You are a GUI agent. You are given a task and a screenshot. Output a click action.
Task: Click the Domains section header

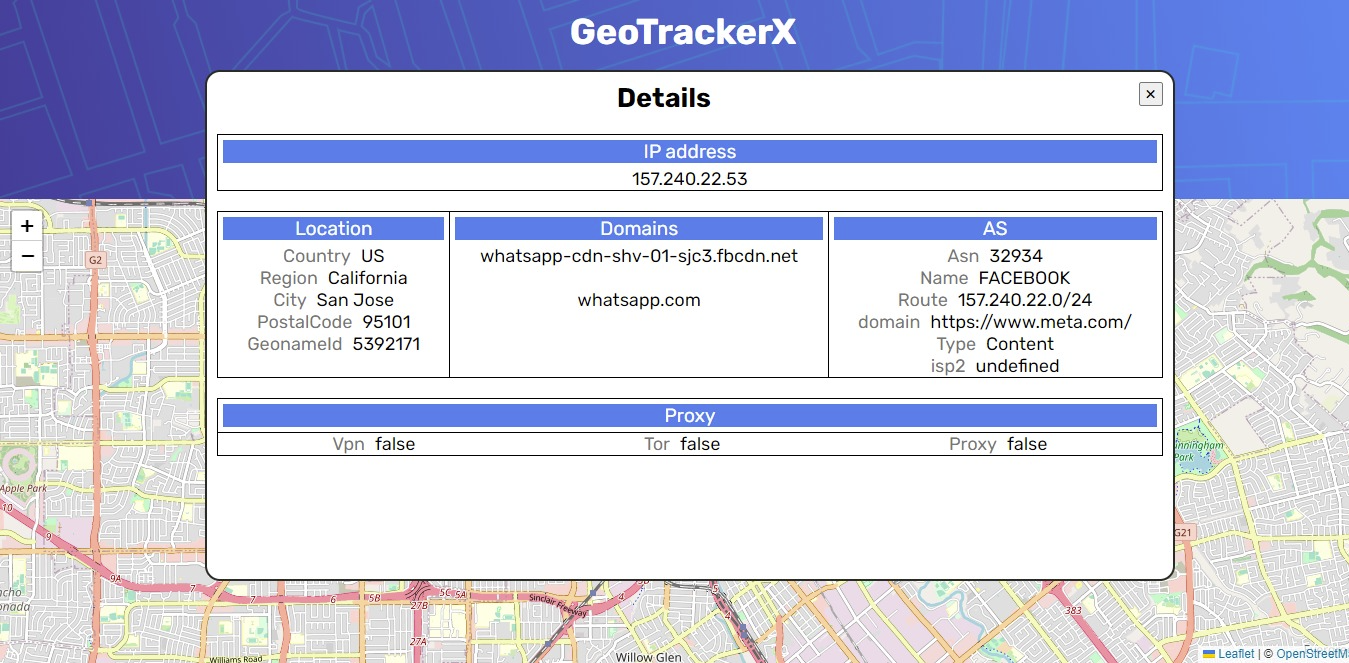[639, 229]
